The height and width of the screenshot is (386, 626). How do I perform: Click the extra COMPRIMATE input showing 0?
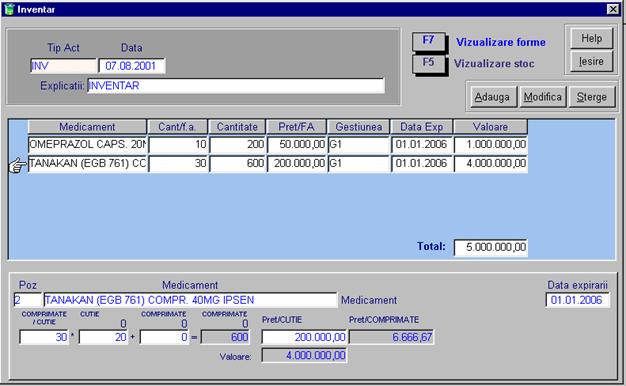[x=164, y=337]
